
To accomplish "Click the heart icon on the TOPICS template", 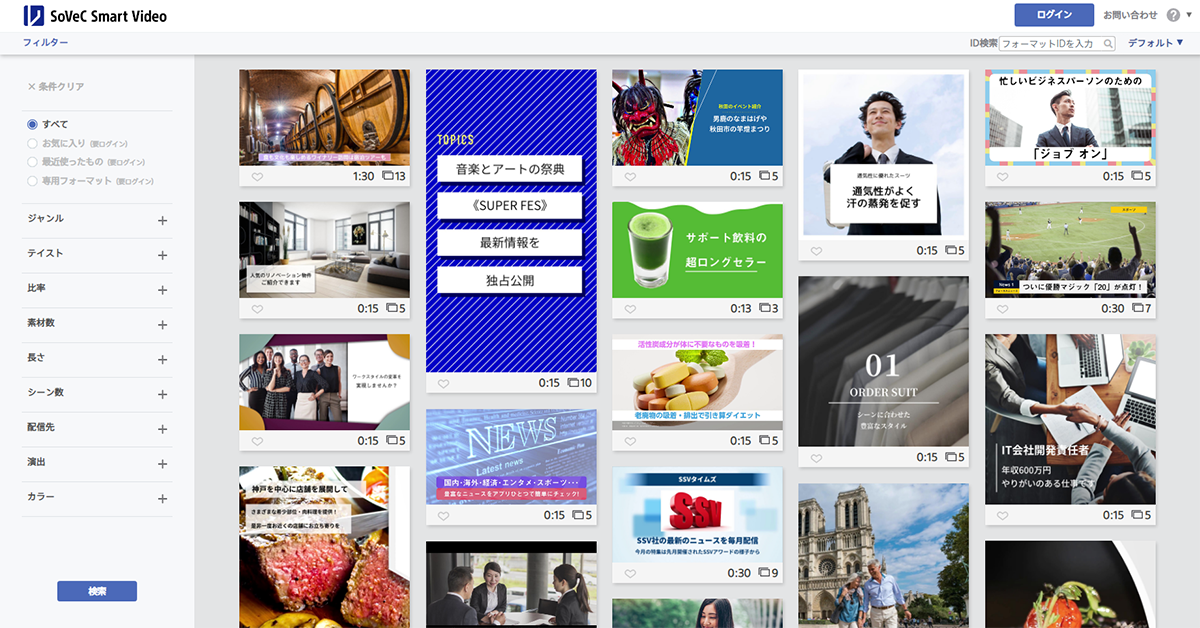I will [442, 381].
